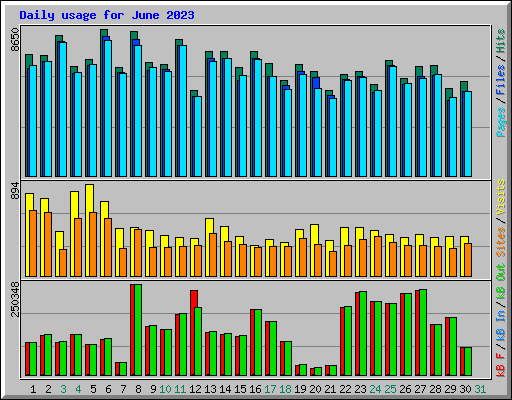Screen dimensions: 512x400
Task: Select the cyan pages bar for day 12
Action: [198, 137]
